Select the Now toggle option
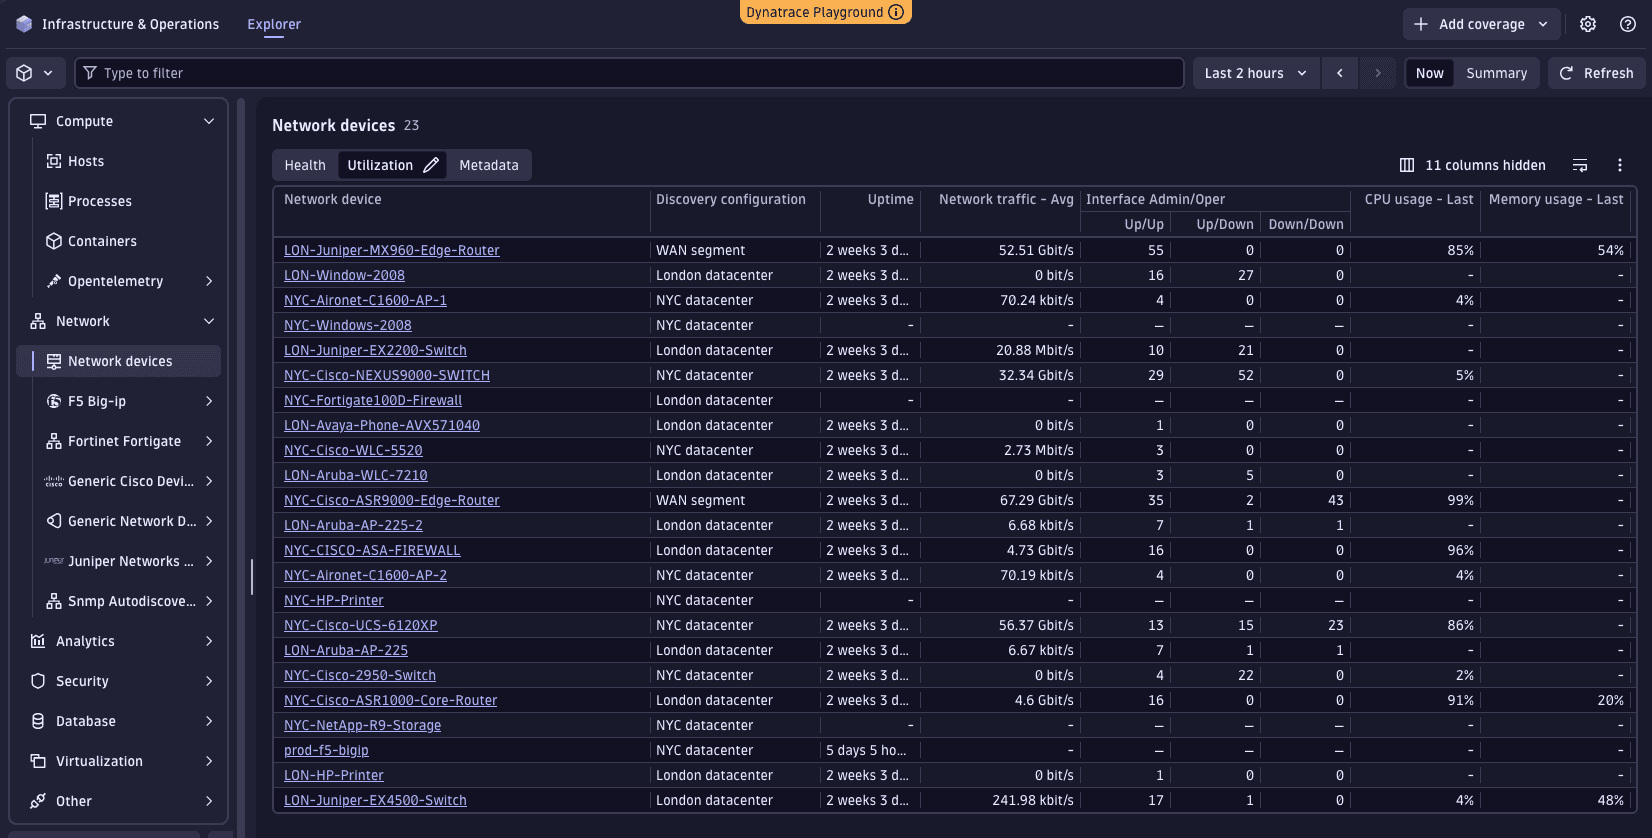This screenshot has height=838, width=1652. tap(1430, 73)
